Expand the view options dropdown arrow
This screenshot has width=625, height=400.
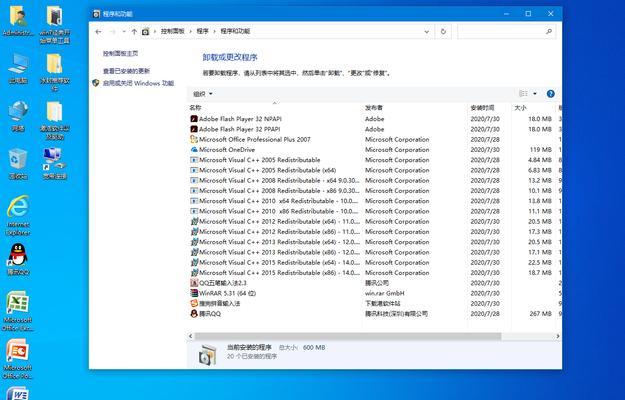pyautogui.click(x=535, y=94)
